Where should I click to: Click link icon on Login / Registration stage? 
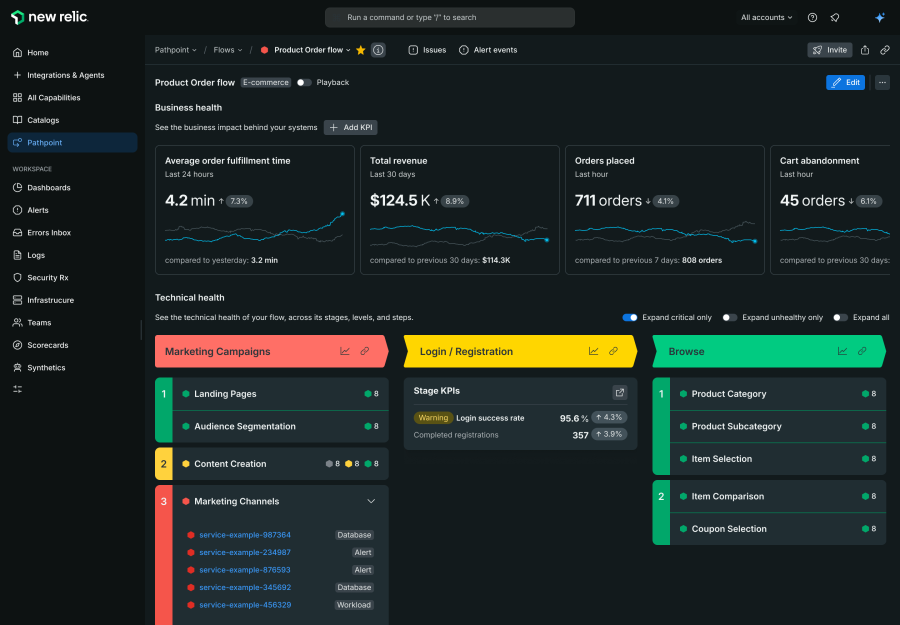[614, 351]
